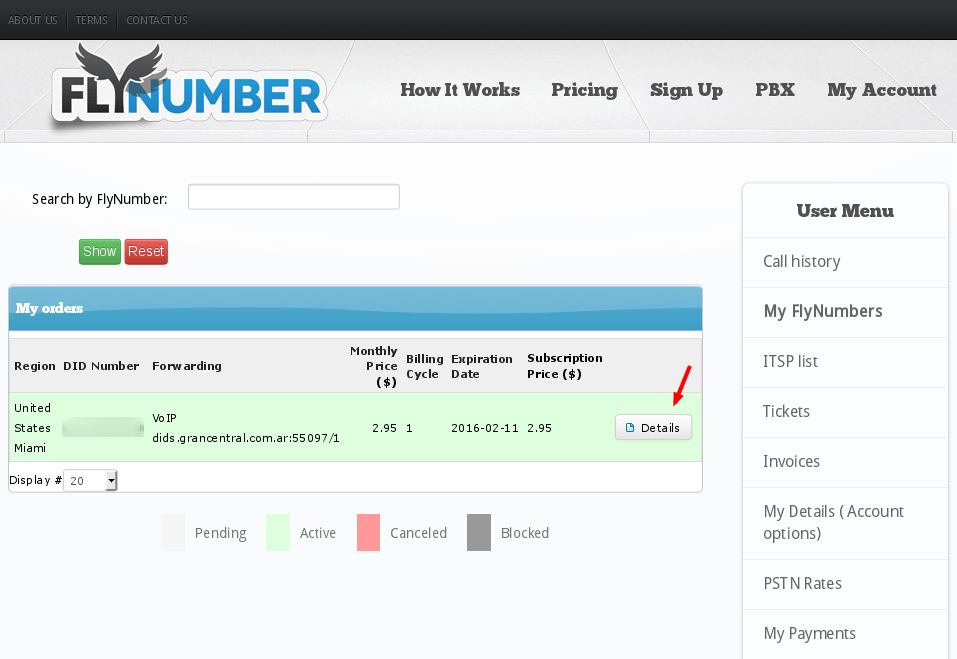Click the DID Number column header
The height and width of the screenshot is (659, 957).
[101, 366]
